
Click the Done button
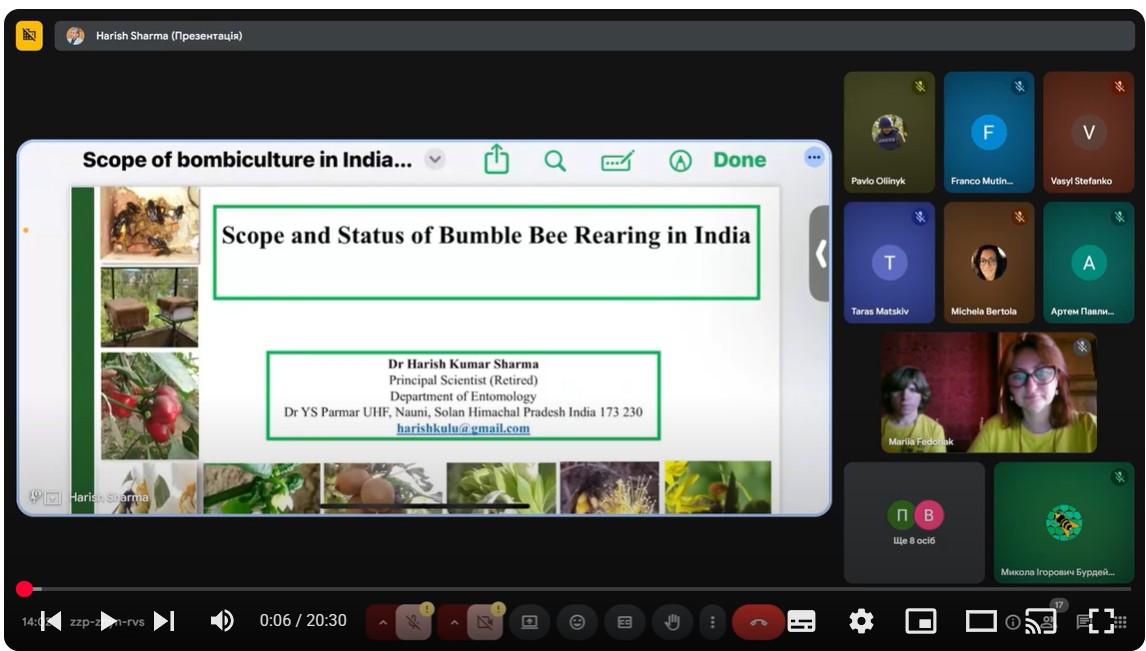pyautogui.click(x=740, y=160)
